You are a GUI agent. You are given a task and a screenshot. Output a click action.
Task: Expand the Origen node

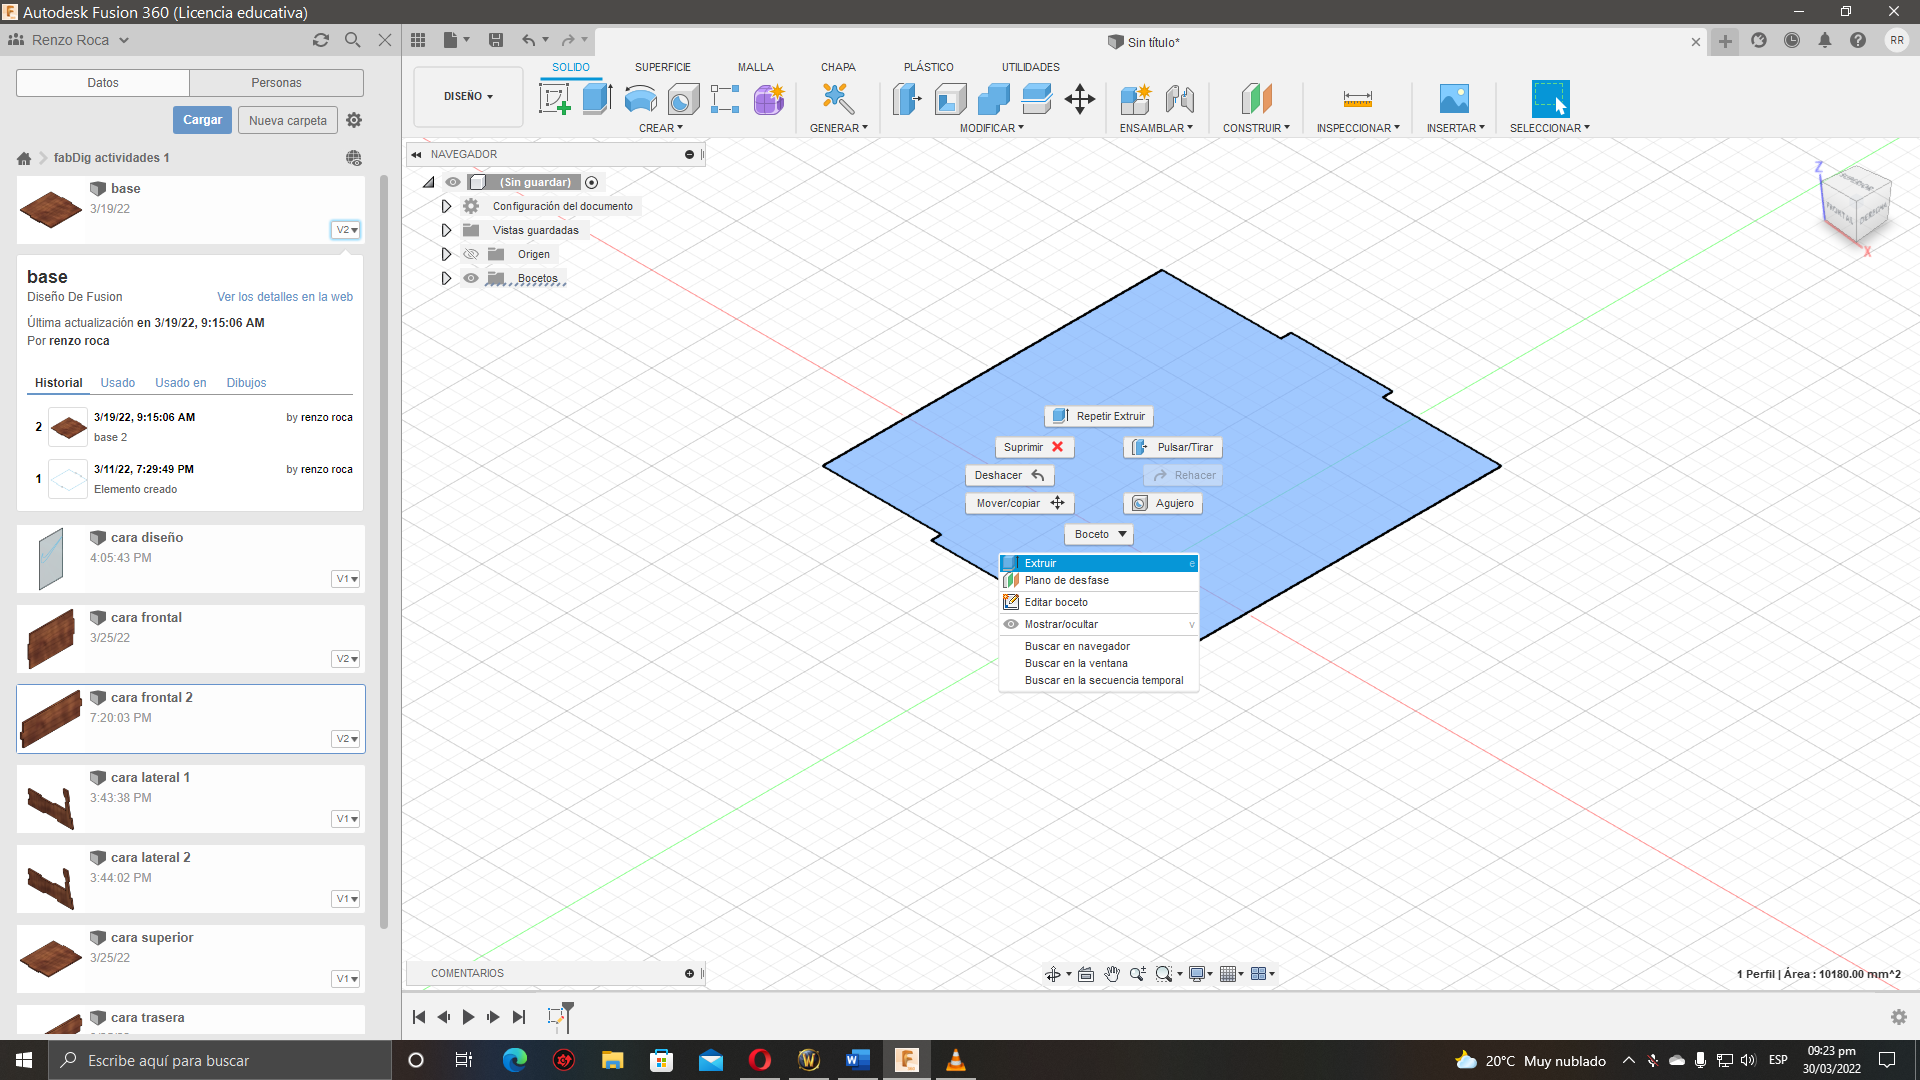(446, 254)
